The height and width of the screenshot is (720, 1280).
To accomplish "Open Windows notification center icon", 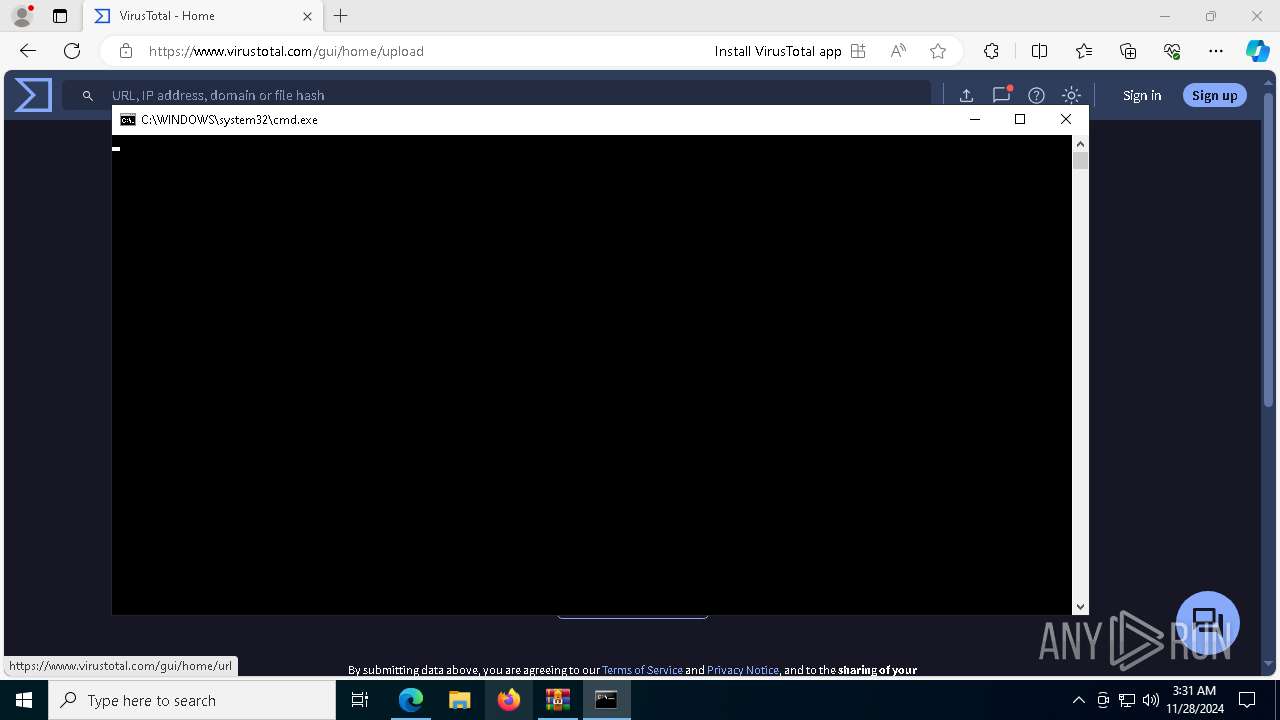I will (1248, 700).
